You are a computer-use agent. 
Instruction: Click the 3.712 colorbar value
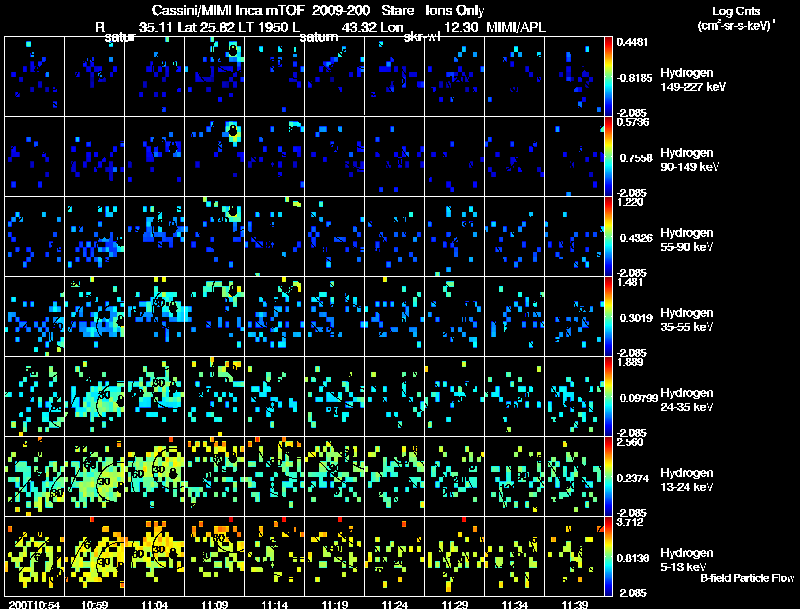click(630, 522)
